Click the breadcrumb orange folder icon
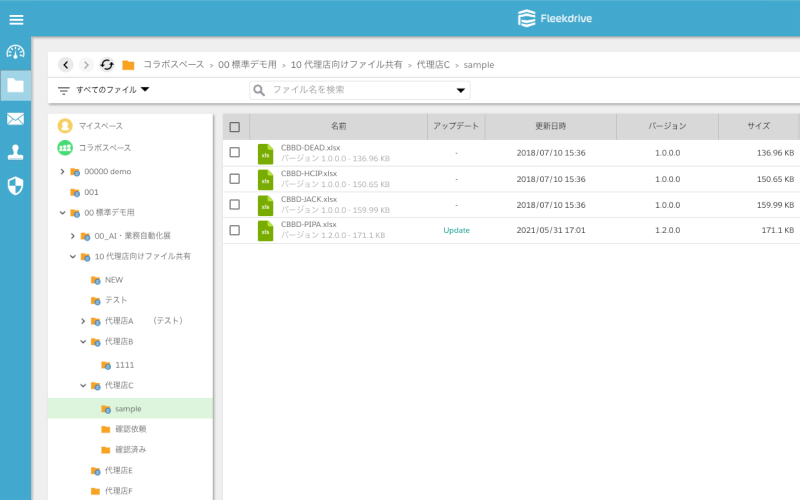 [x=128, y=65]
